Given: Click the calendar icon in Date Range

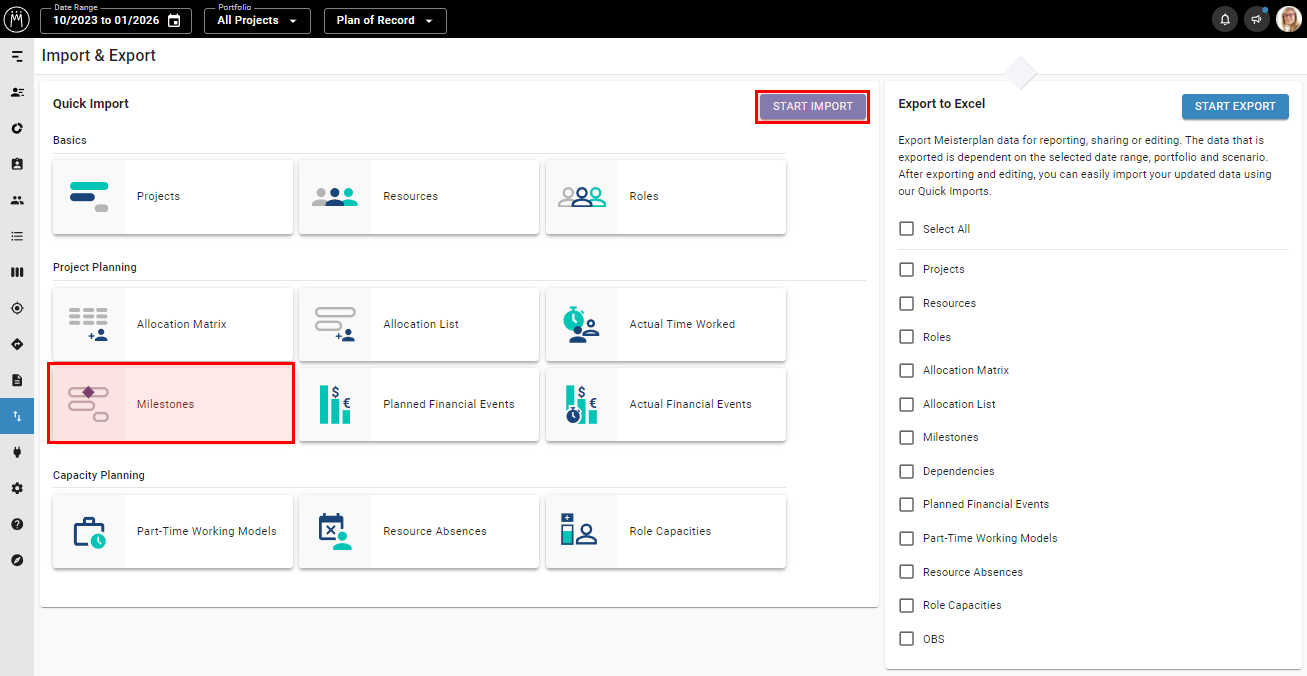Looking at the screenshot, I should coord(175,21).
